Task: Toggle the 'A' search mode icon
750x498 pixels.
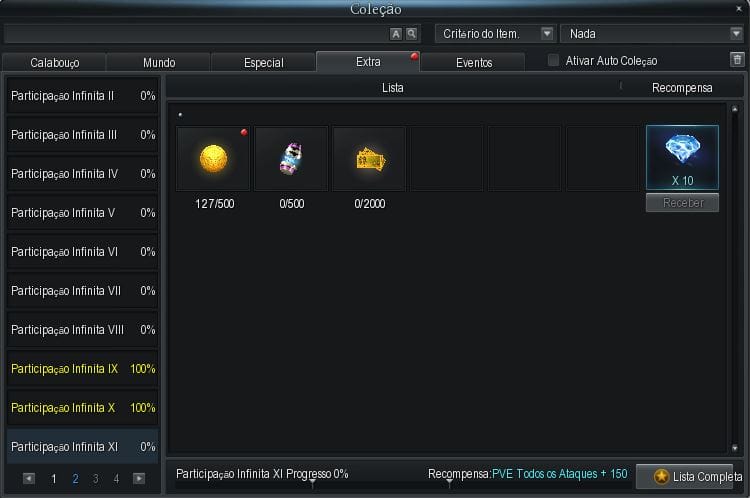Action: (x=396, y=34)
